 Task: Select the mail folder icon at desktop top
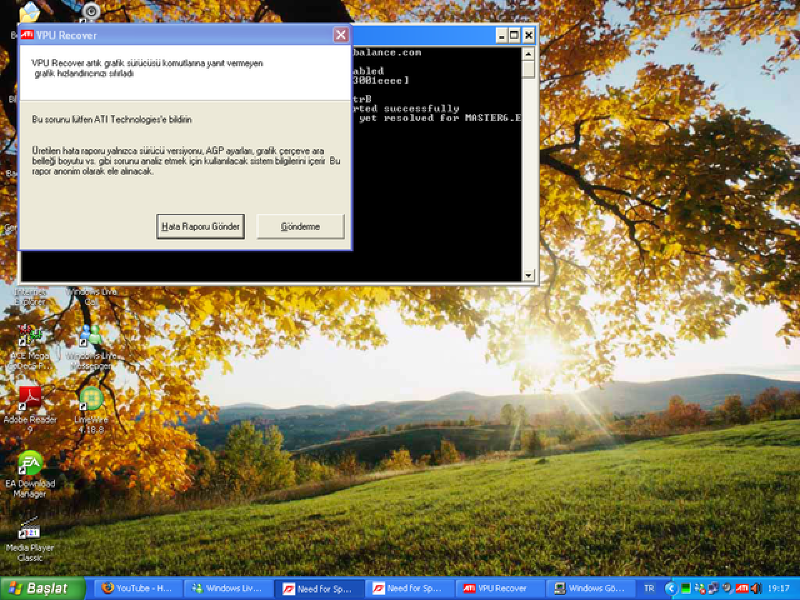[x=30, y=13]
